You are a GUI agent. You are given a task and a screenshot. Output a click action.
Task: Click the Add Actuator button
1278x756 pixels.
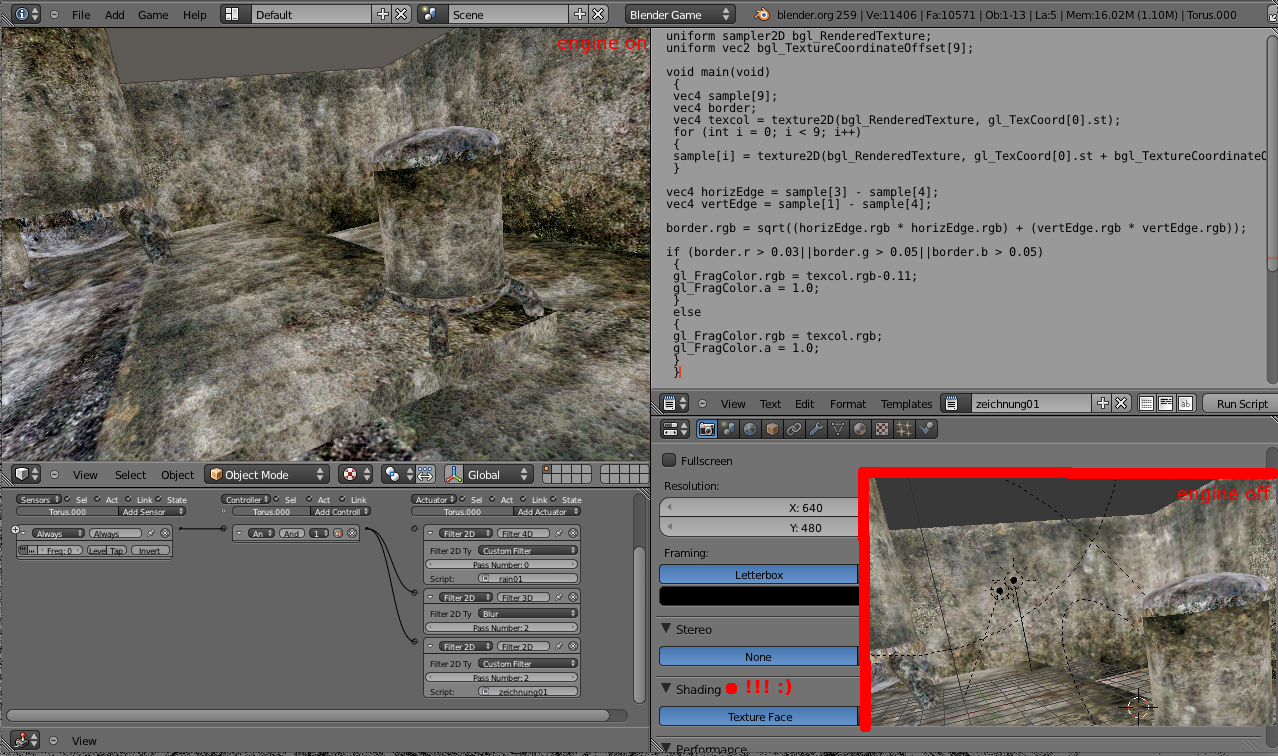pos(547,512)
